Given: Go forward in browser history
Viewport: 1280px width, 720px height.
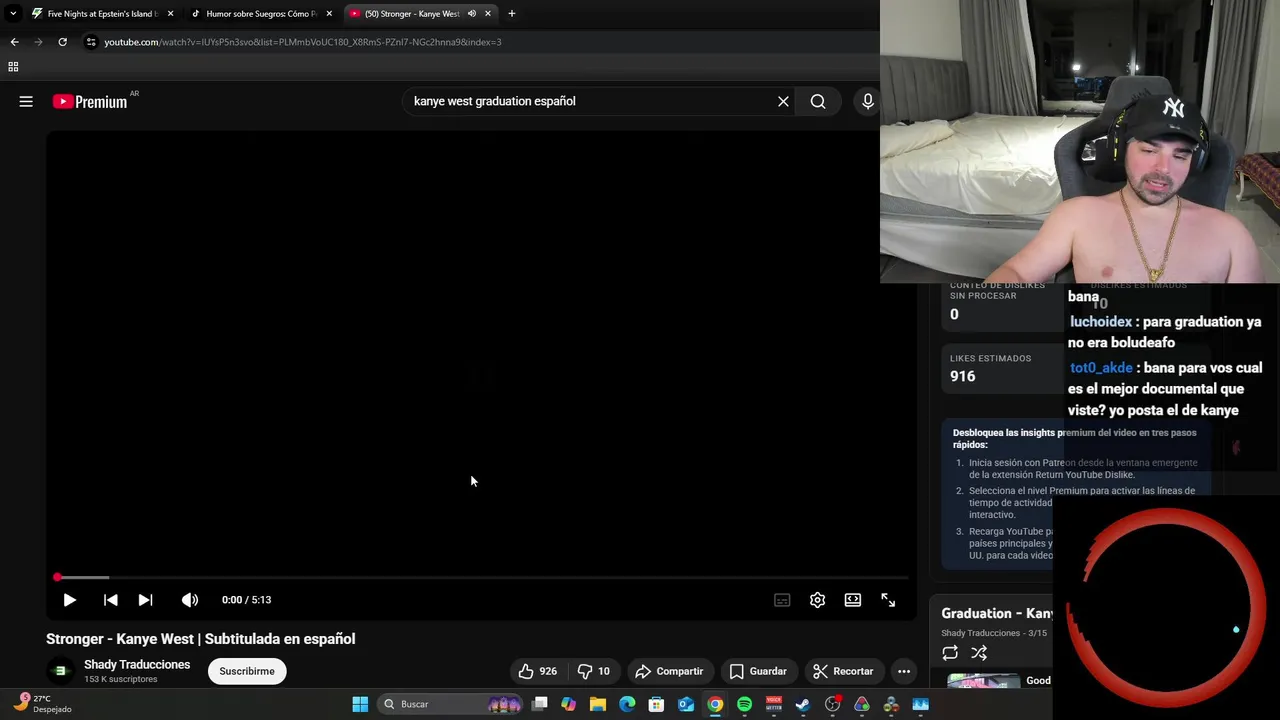Looking at the screenshot, I should (38, 42).
